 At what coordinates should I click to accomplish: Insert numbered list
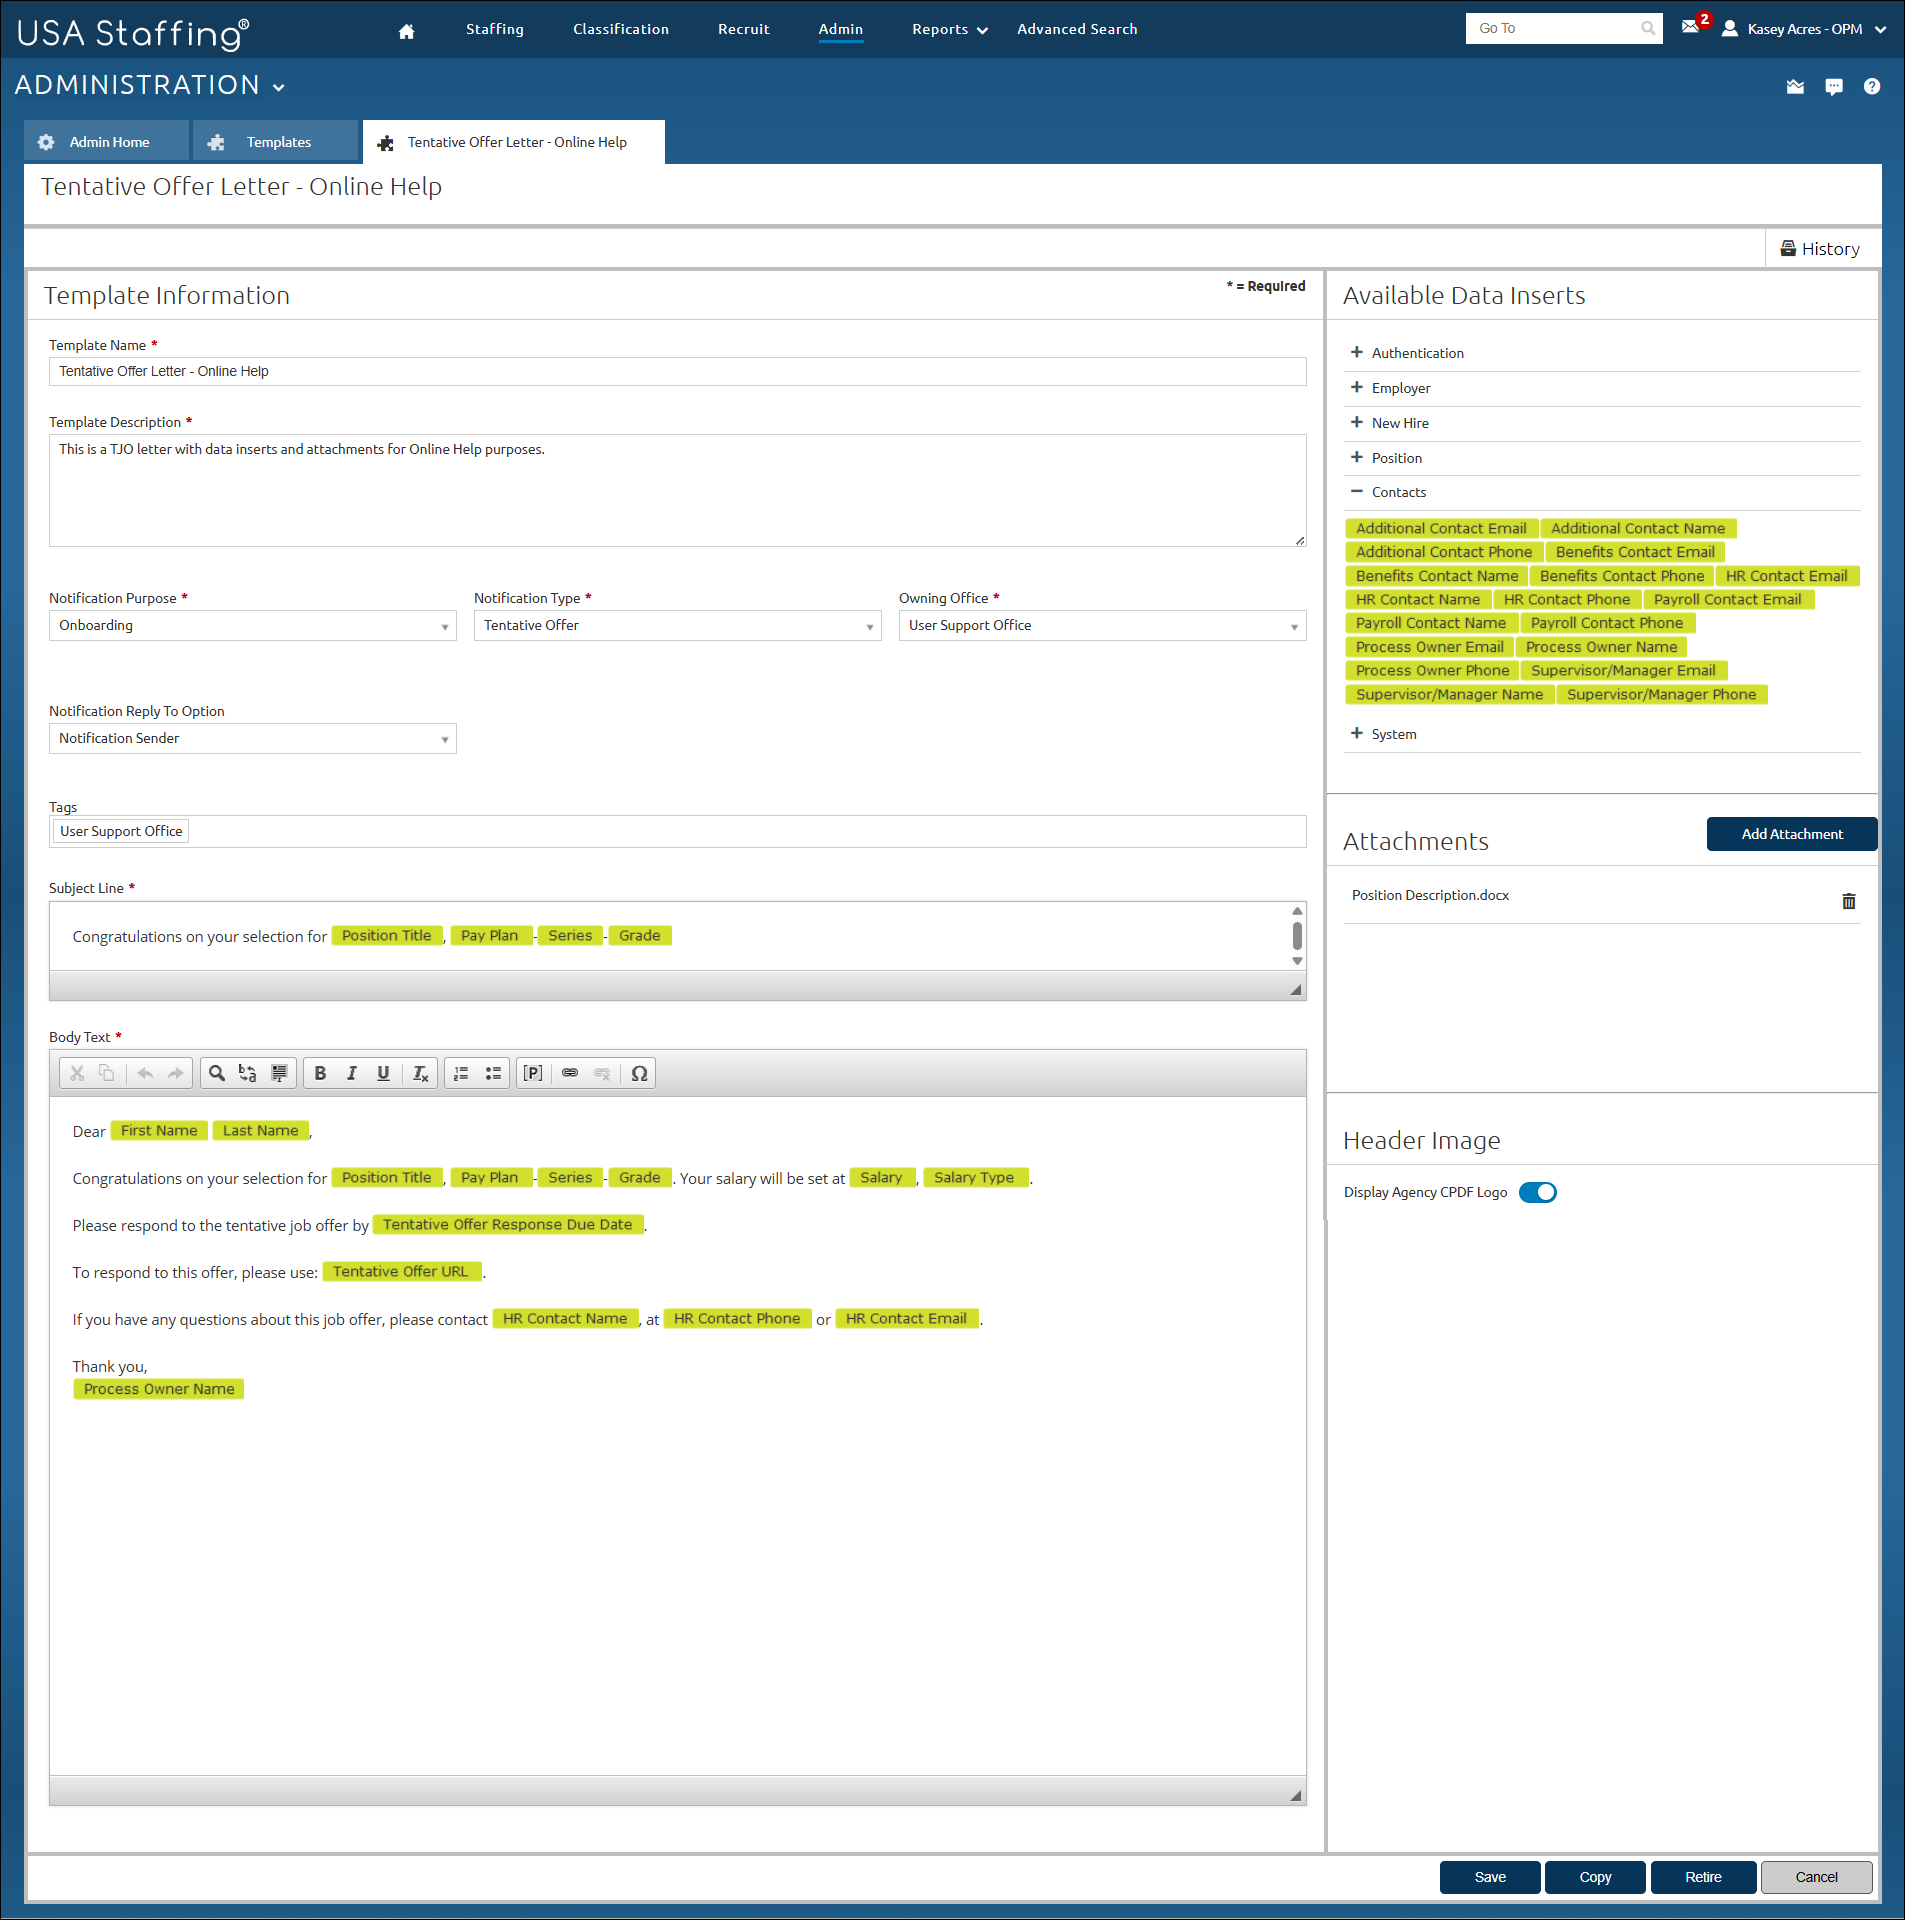461,1073
